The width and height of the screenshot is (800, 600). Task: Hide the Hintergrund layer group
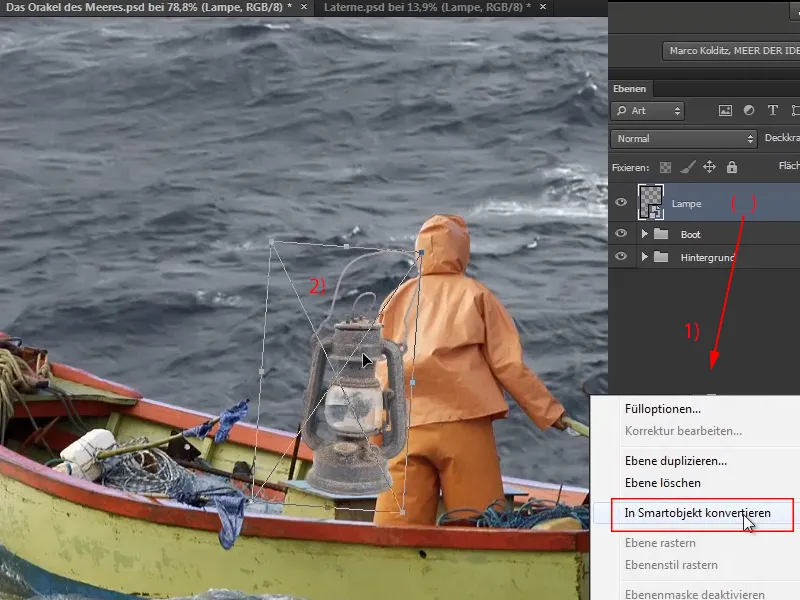621,256
